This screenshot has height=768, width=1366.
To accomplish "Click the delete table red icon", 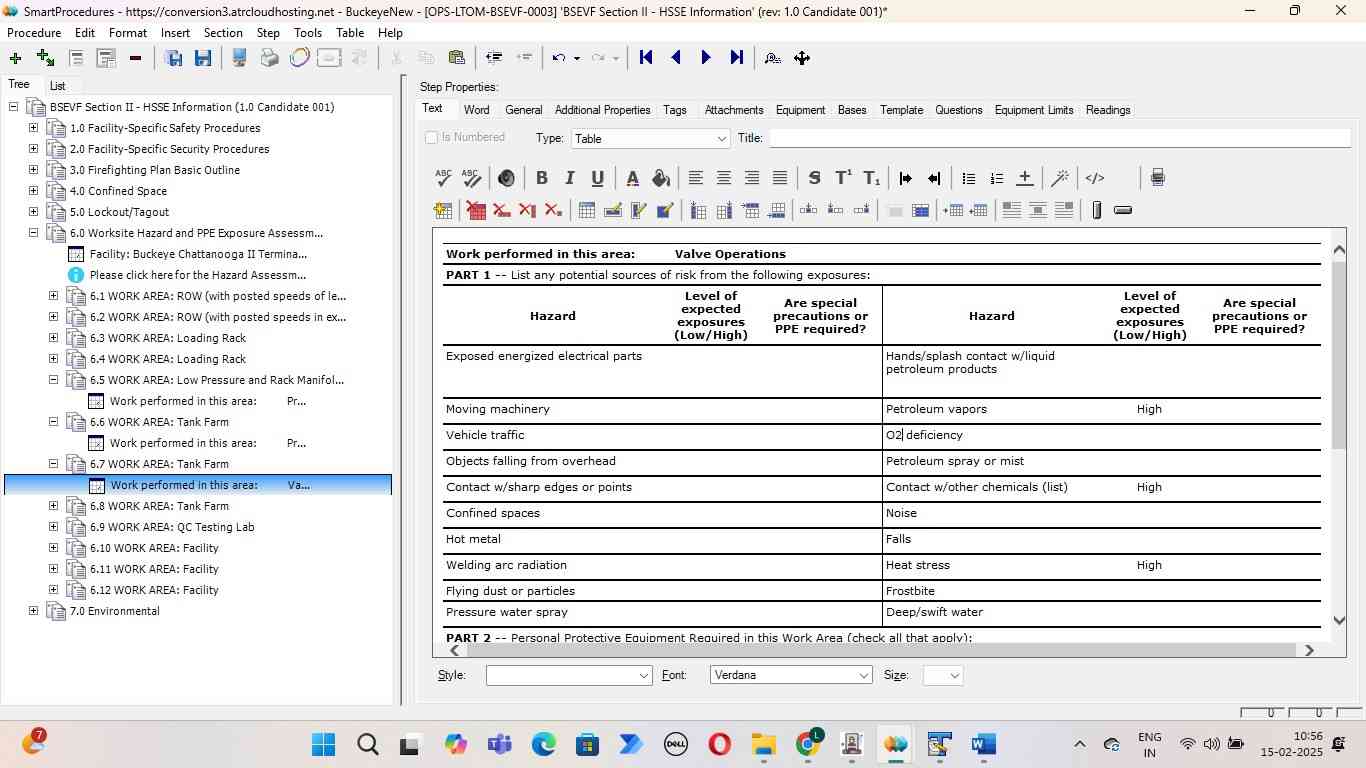I will 476,210.
